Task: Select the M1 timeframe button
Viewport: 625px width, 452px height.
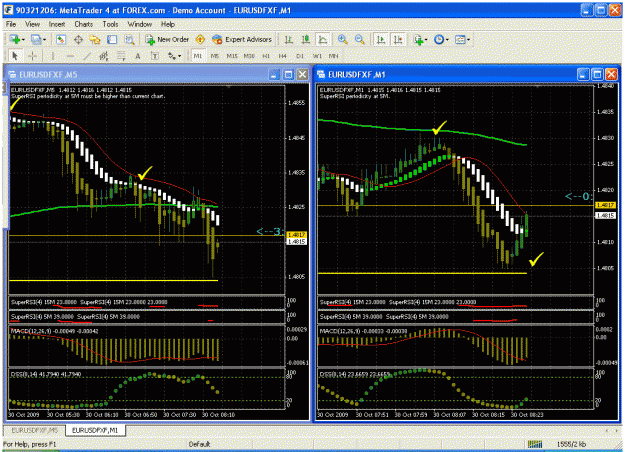Action: point(198,56)
